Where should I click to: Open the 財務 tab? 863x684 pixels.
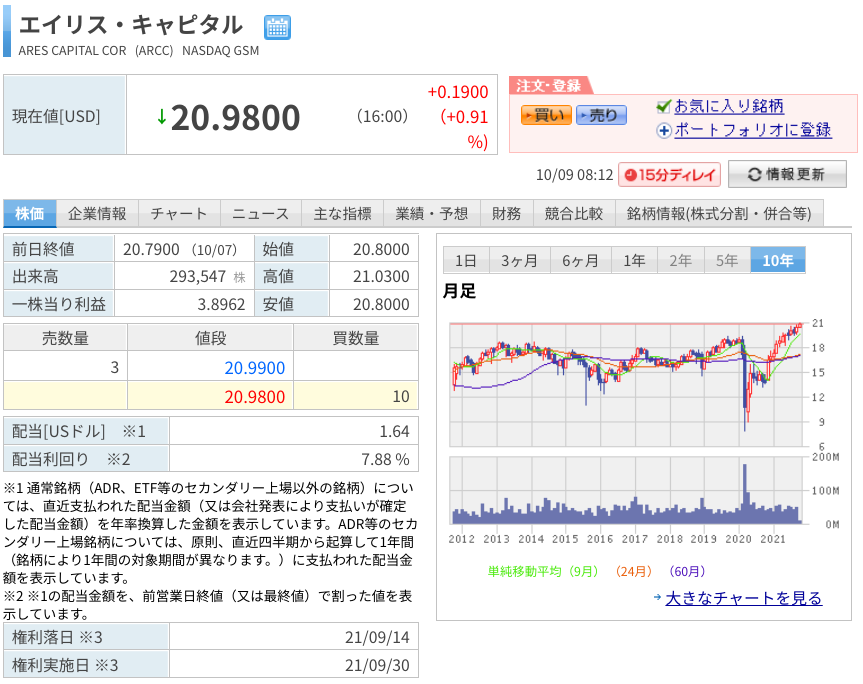tap(506, 214)
